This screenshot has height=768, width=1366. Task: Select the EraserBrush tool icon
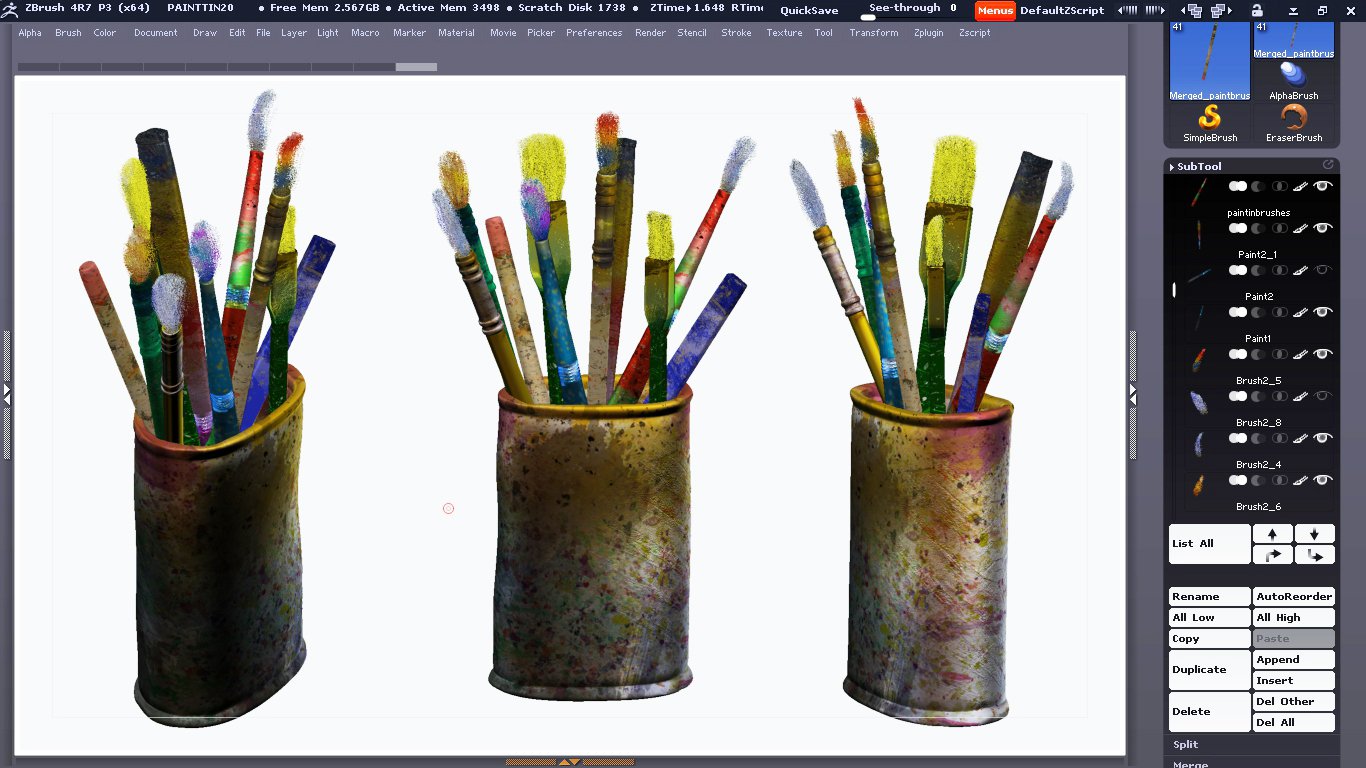(x=1294, y=123)
